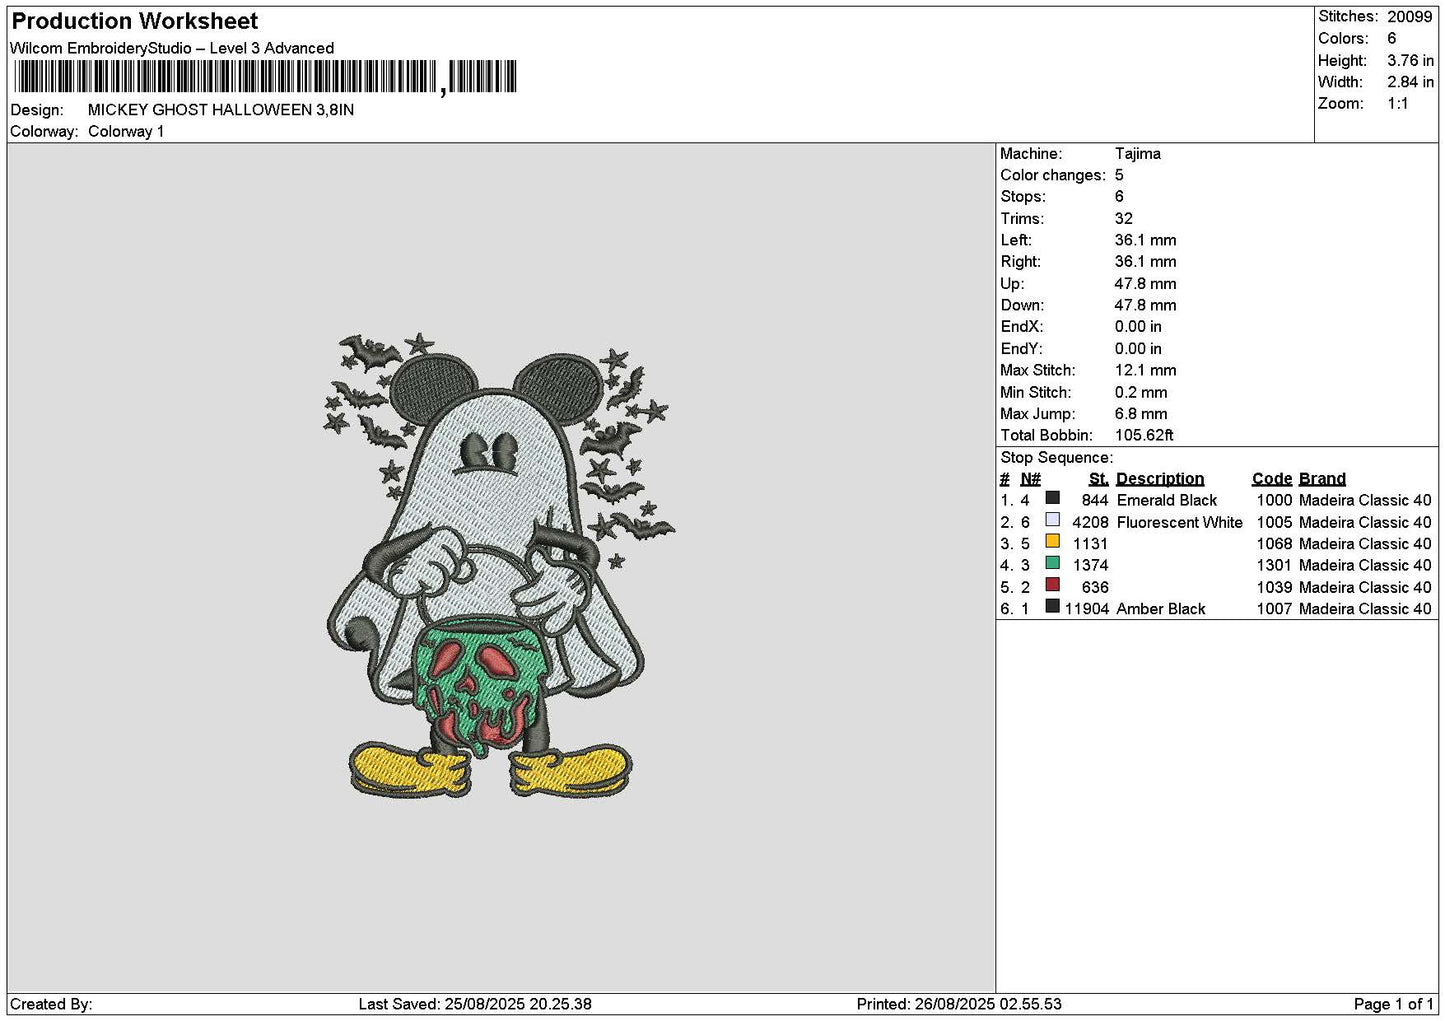
Task: Click the Height value 3.76 in
Action: click(1410, 61)
